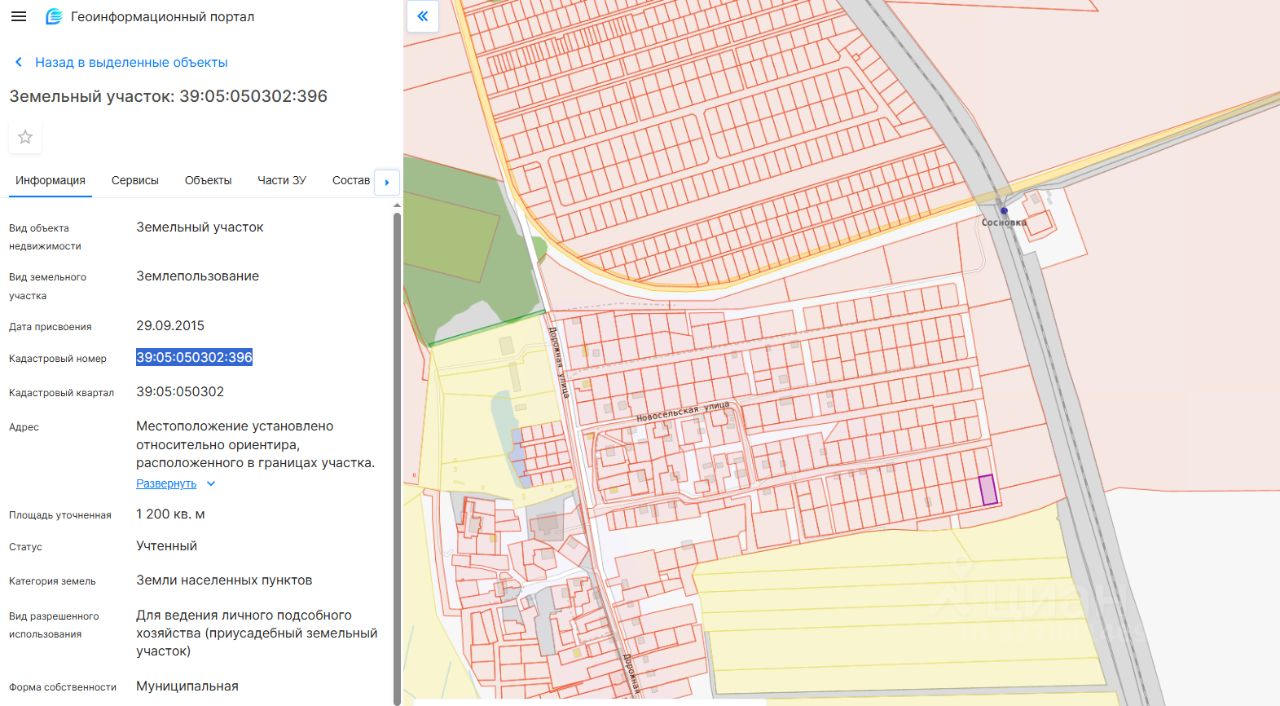Go back via the left chevron arrow

(18, 62)
